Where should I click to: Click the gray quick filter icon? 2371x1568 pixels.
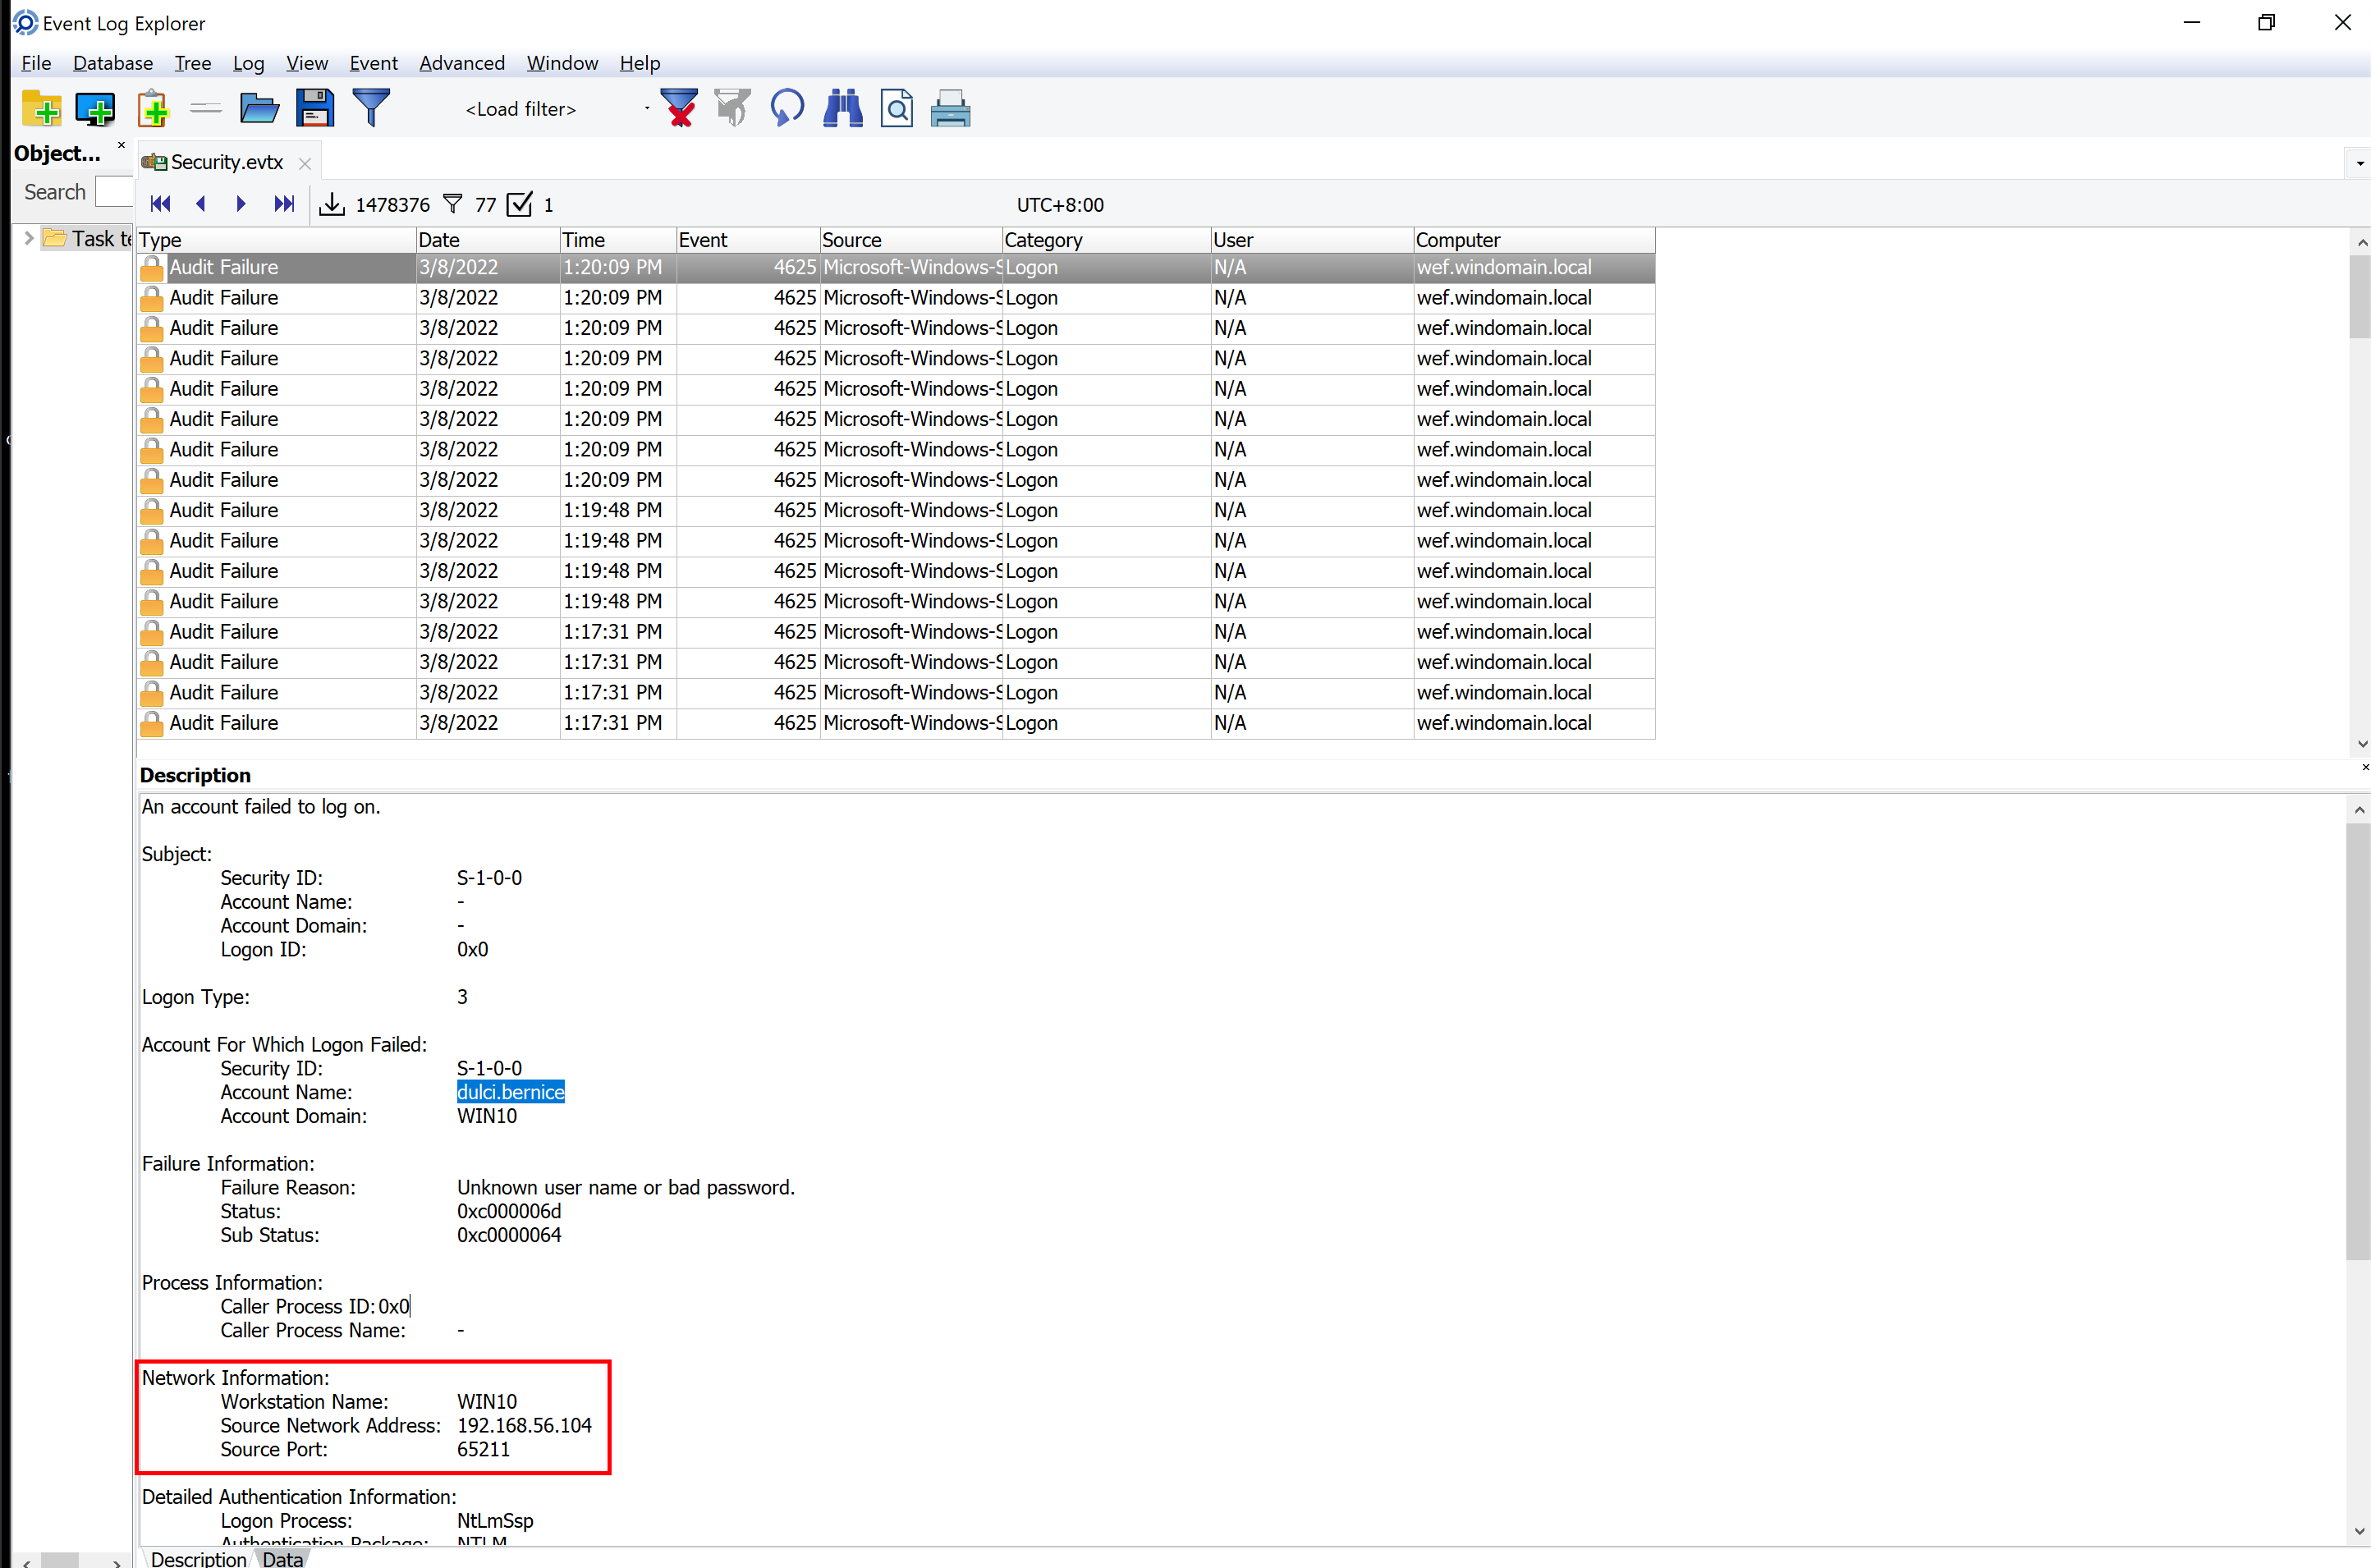733,108
